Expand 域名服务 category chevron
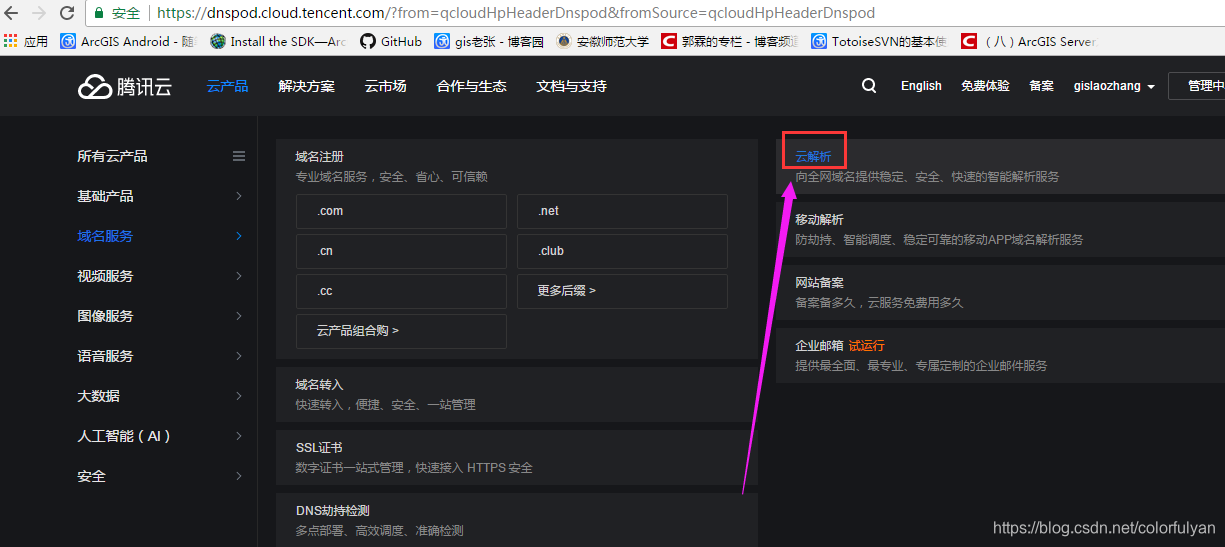1225x547 pixels. (239, 236)
